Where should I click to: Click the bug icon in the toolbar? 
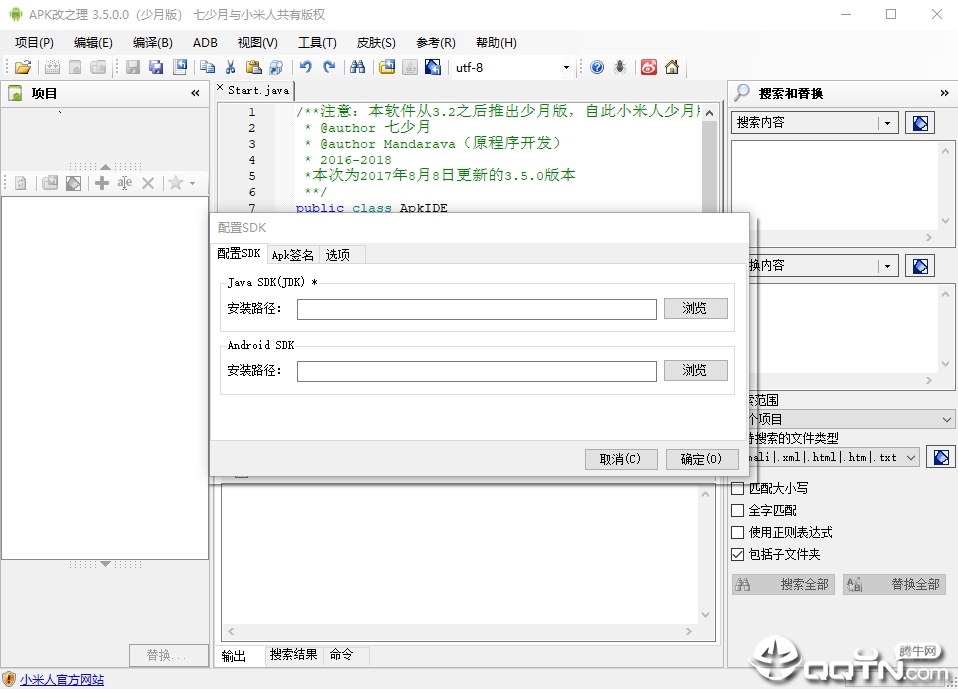(x=620, y=67)
